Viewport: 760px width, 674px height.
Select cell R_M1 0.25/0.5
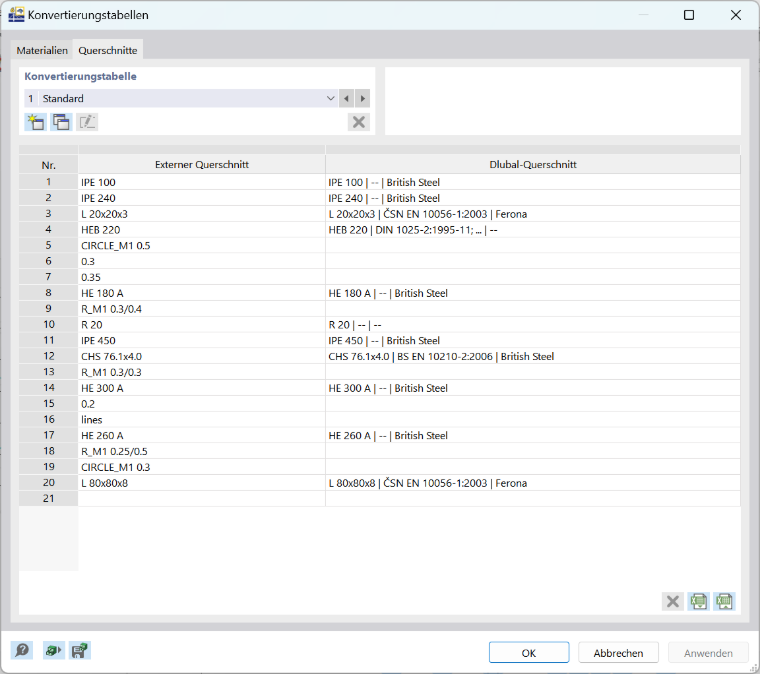tap(202, 451)
